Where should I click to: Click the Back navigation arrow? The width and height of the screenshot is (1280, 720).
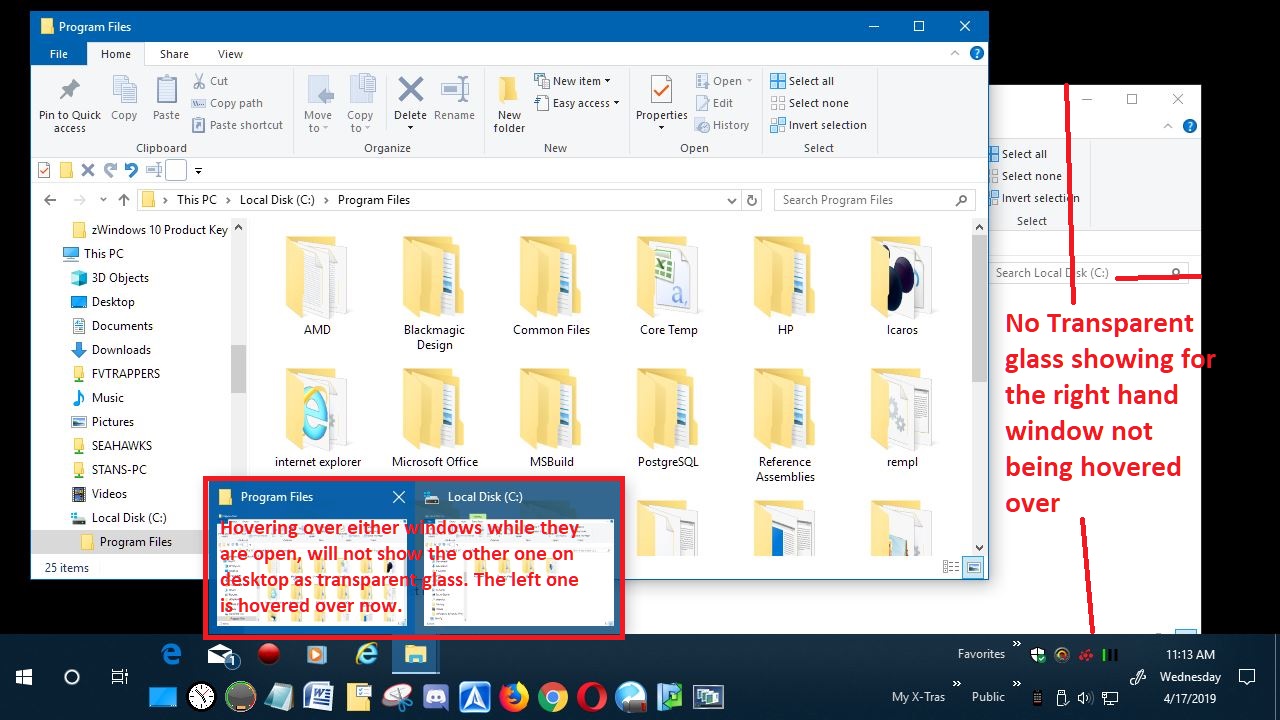pos(50,200)
